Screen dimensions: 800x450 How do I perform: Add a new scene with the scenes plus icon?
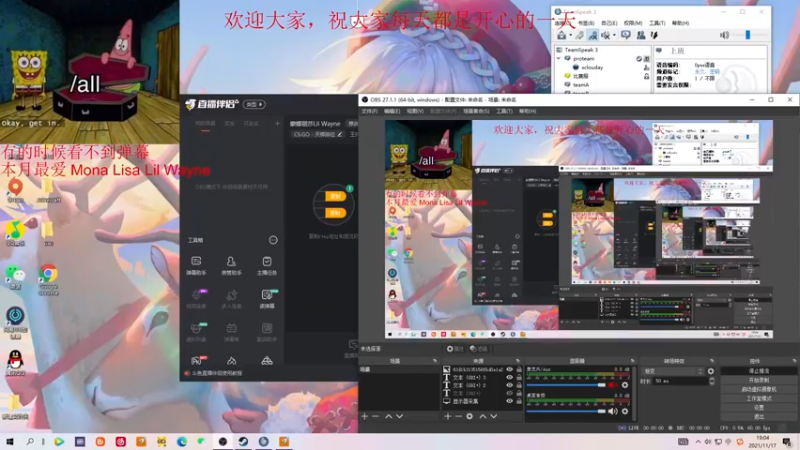[x=364, y=416]
